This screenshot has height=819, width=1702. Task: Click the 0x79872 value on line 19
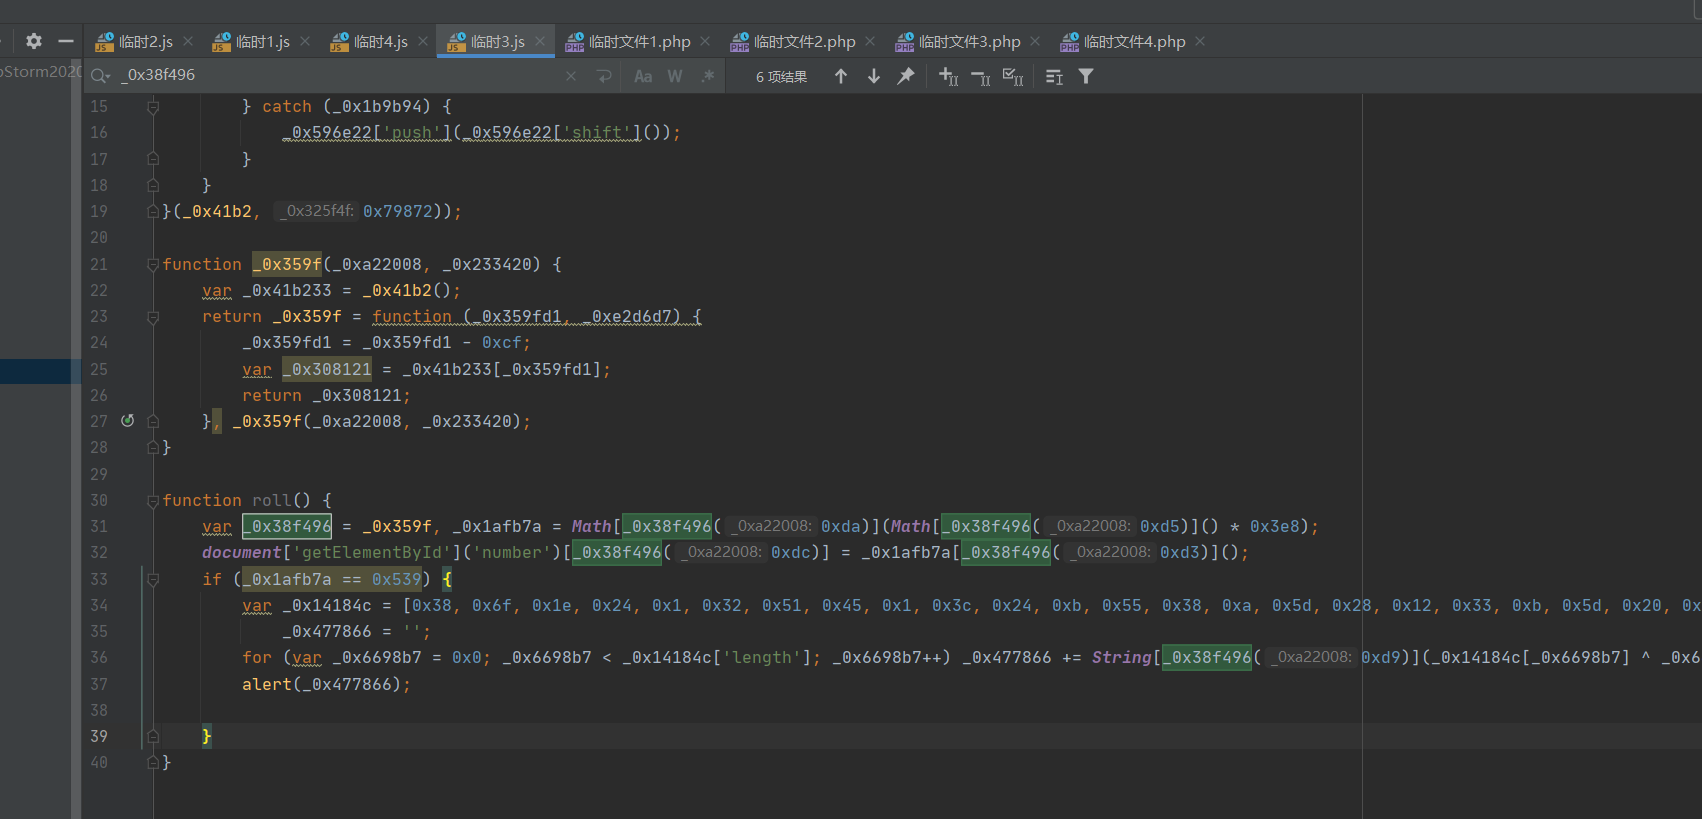[397, 211]
